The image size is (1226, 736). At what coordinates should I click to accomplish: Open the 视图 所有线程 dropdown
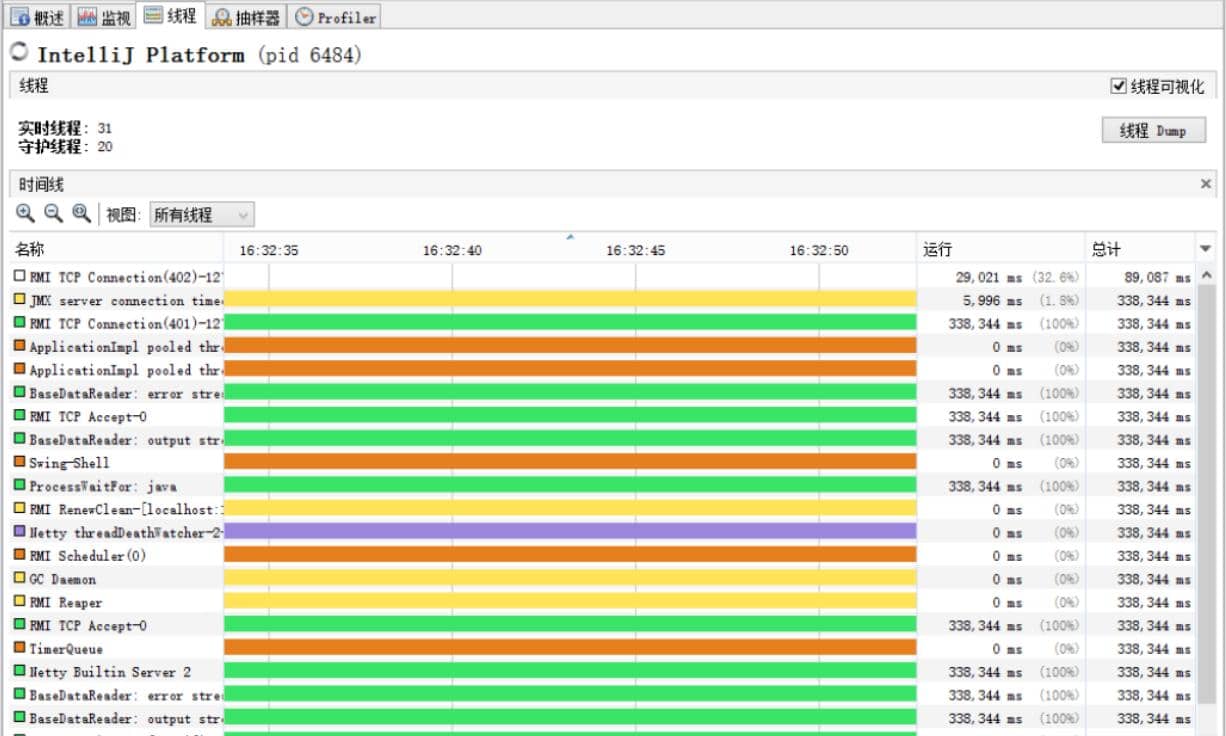pos(202,215)
